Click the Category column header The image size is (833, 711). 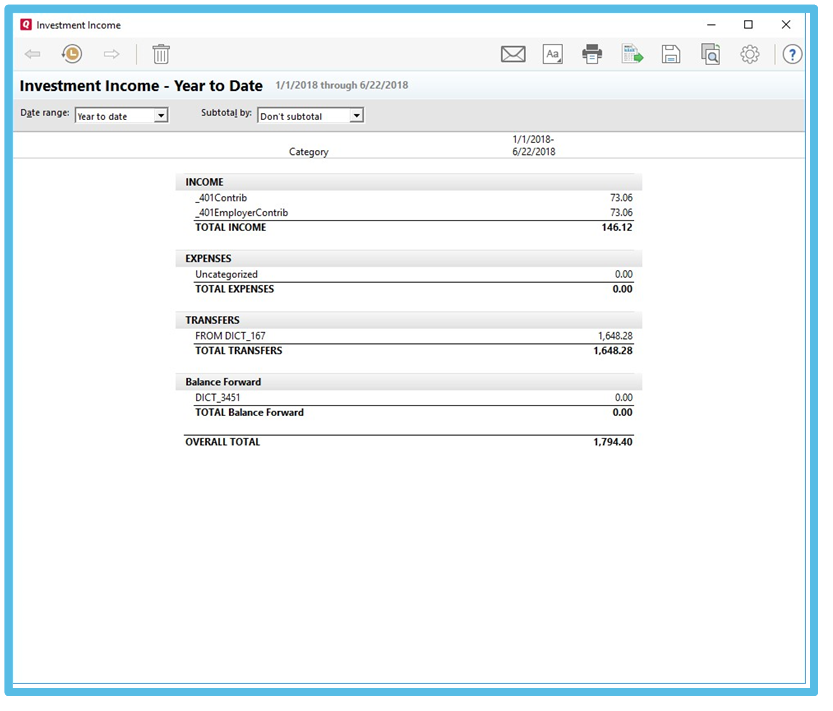pos(308,152)
